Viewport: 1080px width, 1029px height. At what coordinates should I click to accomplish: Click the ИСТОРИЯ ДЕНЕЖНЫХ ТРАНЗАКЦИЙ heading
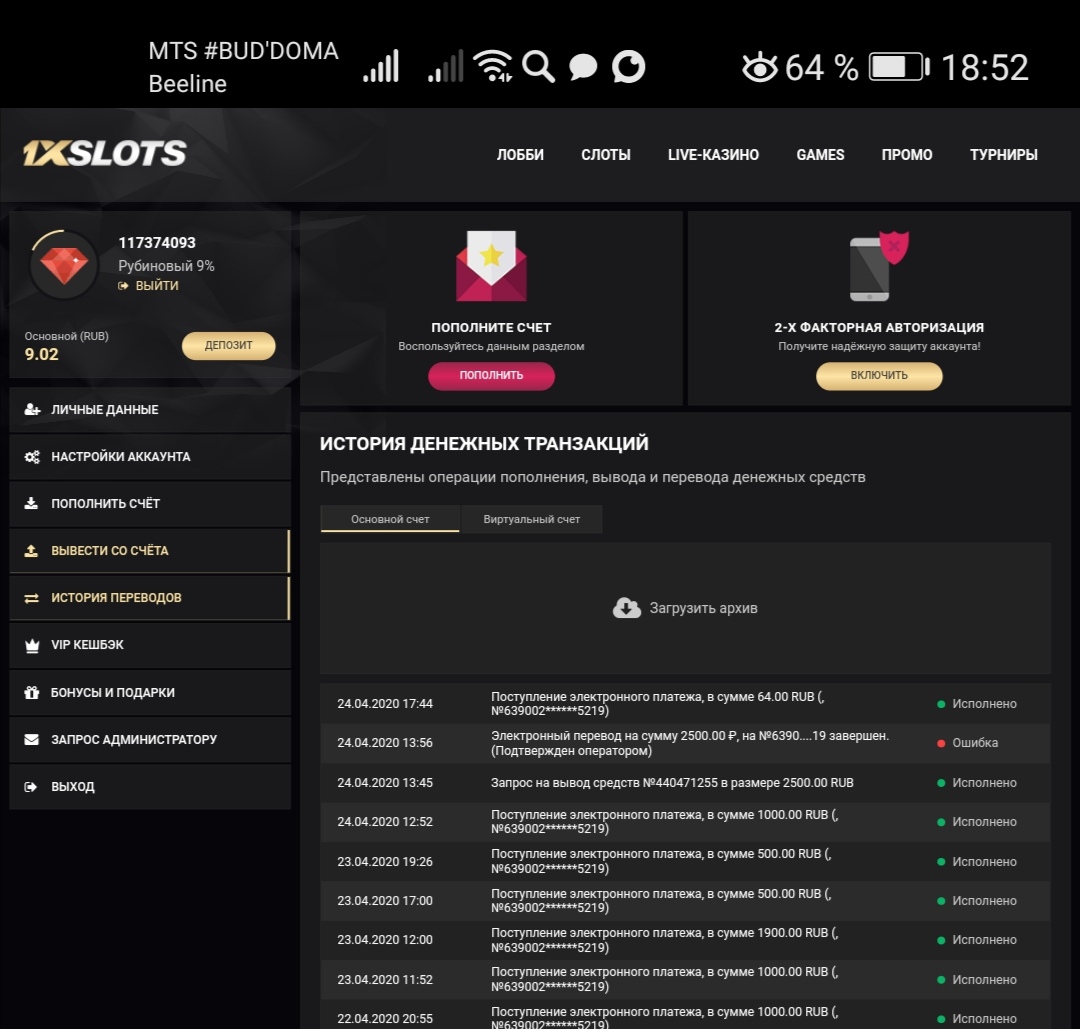click(x=484, y=444)
